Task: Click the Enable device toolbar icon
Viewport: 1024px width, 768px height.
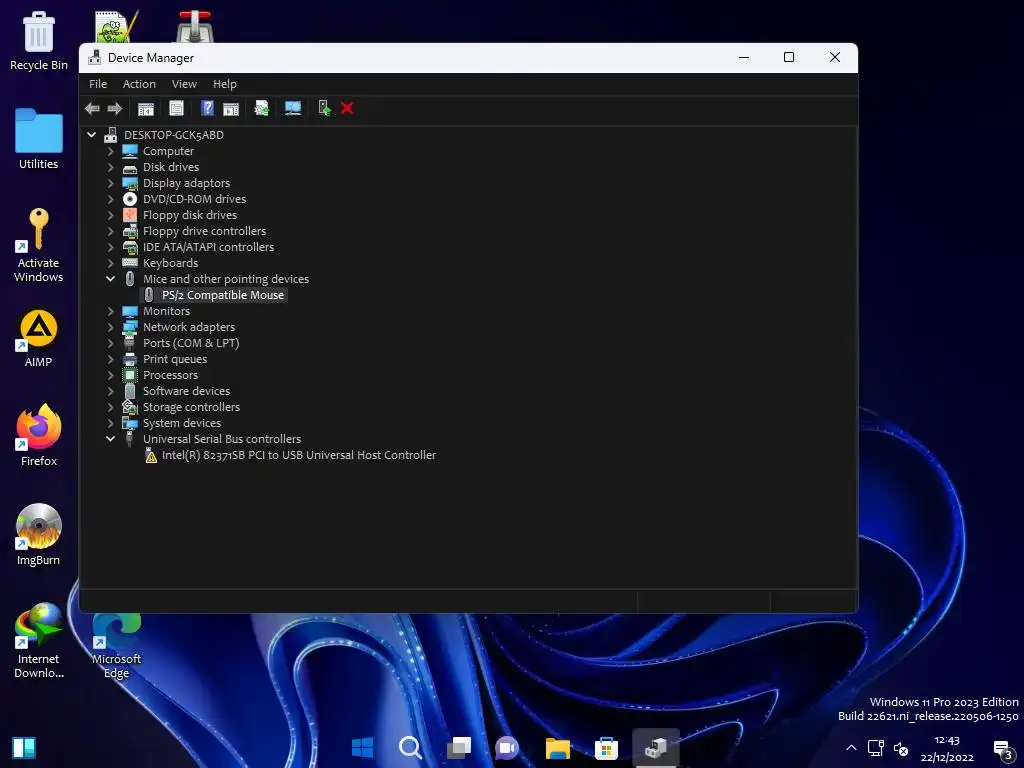Action: point(324,108)
